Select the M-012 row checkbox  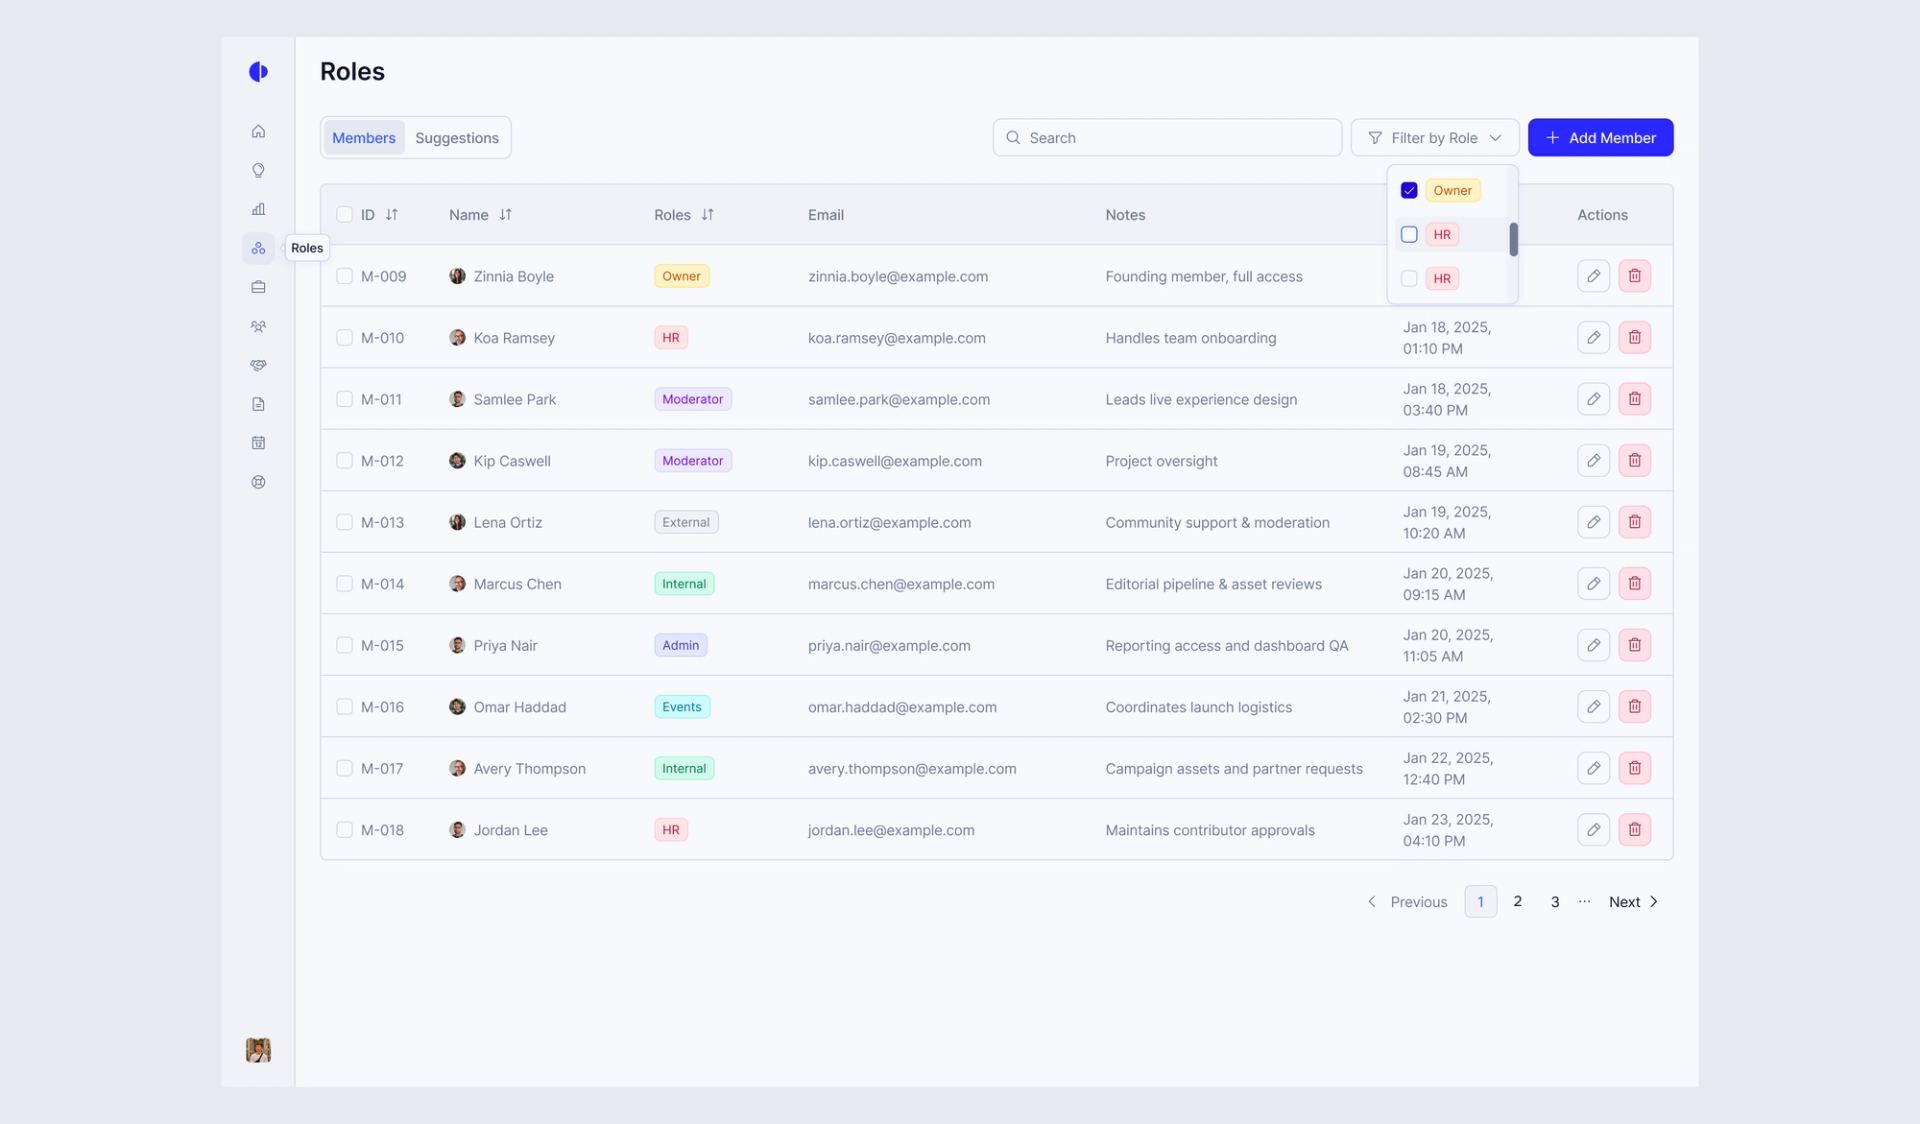(x=344, y=460)
